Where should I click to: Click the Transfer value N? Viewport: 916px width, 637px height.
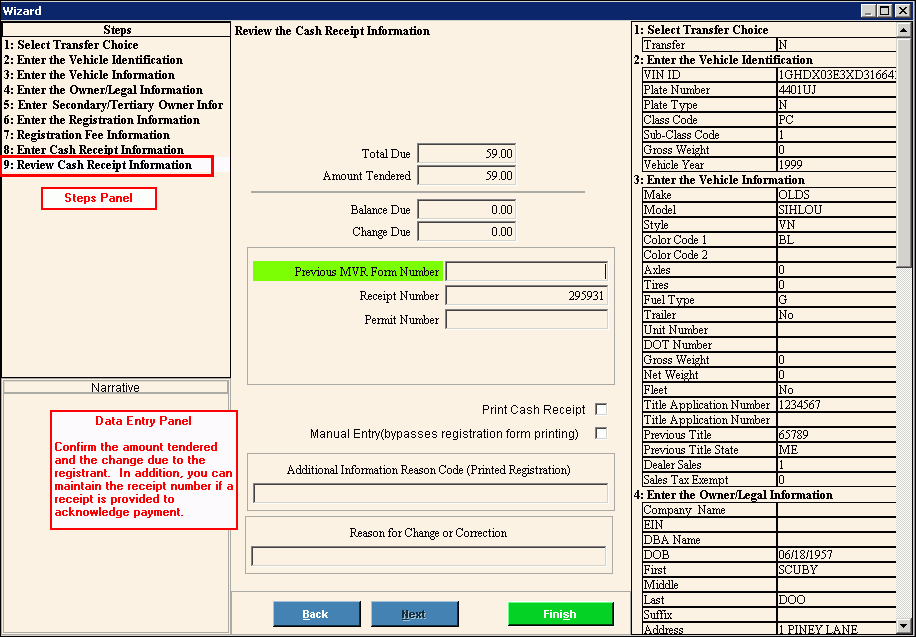837,45
